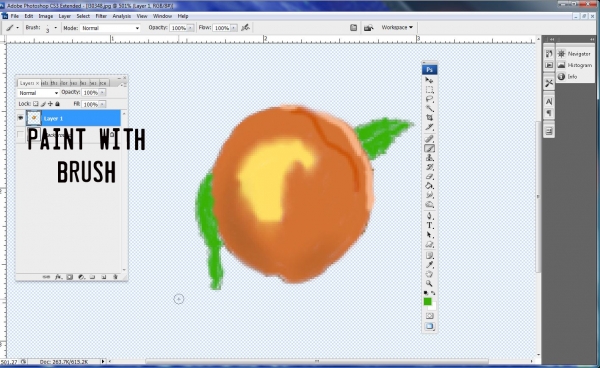Select the Eyedropper tool
This screenshot has height=368, width=600.
pyautogui.click(x=429, y=265)
